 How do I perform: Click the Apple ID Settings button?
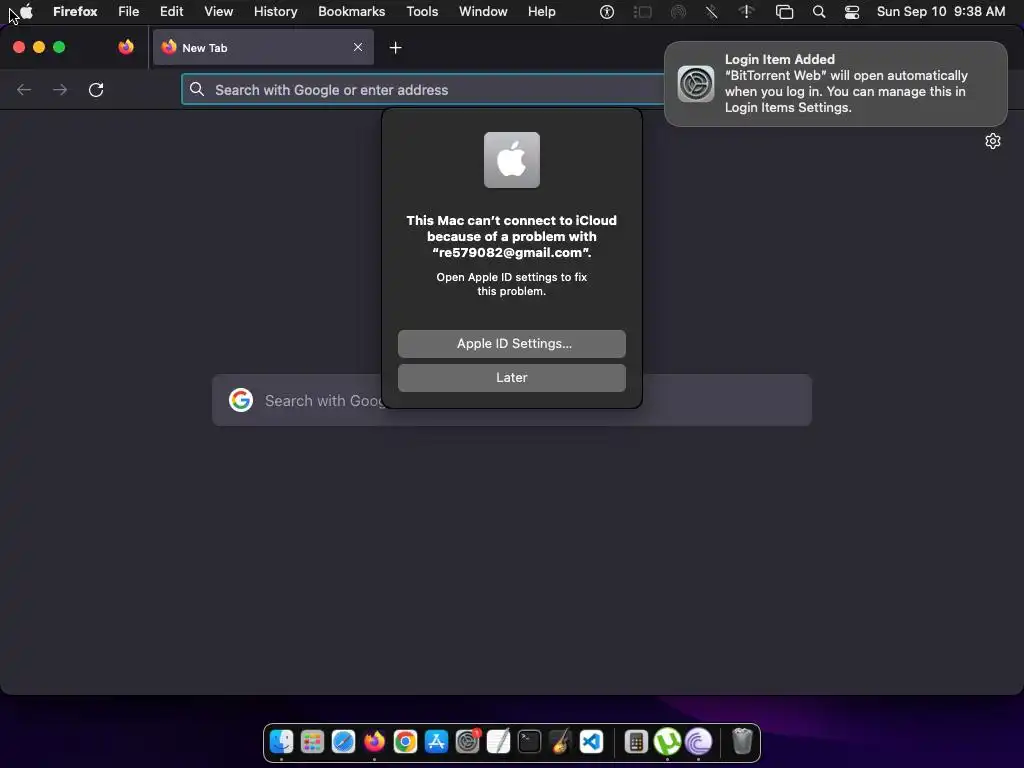(511, 344)
